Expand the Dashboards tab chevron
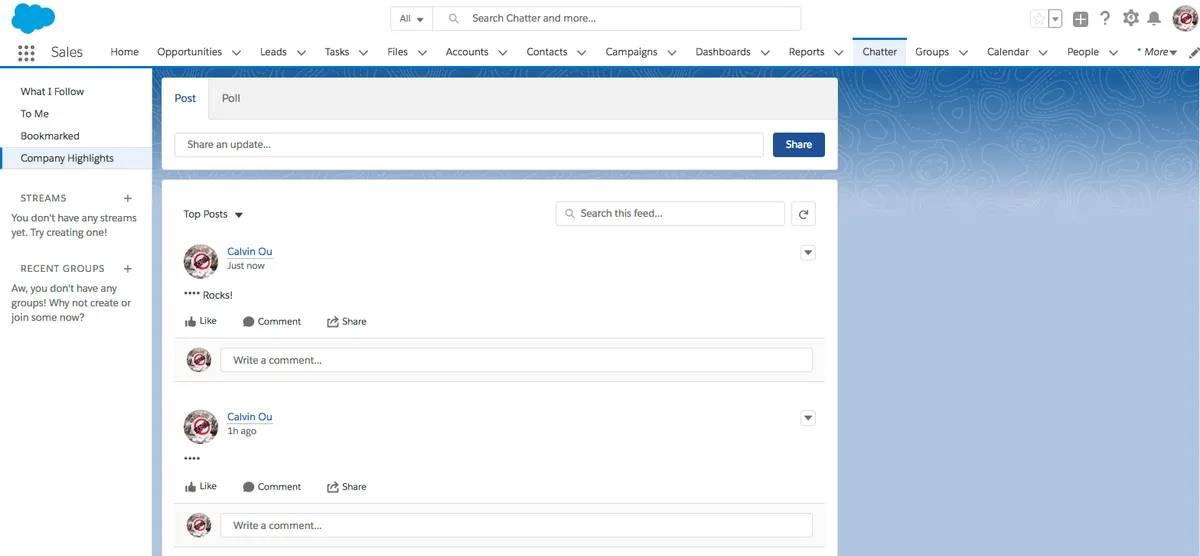This screenshot has height=556, width=1200. [x=765, y=53]
